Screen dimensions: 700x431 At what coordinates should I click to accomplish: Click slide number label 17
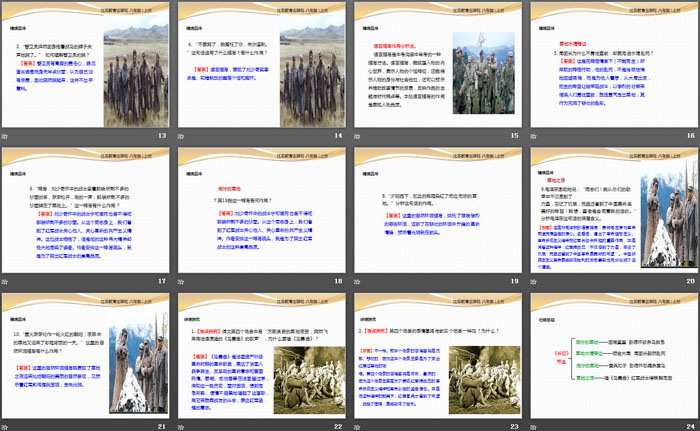162,281
